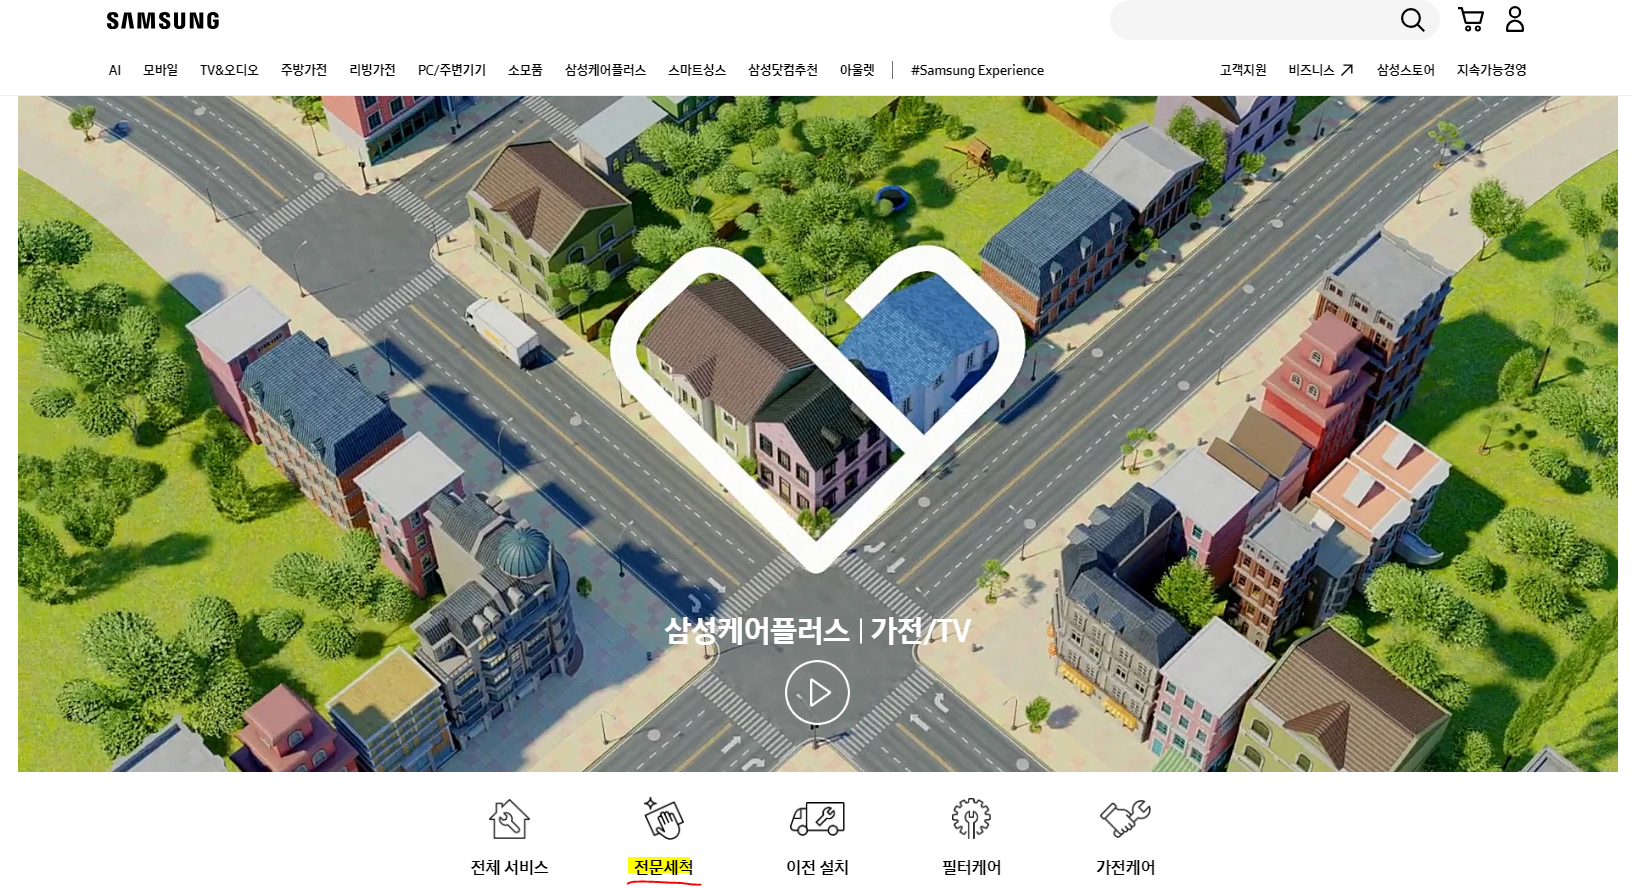
Task: Open the AI menu
Action: [115, 70]
